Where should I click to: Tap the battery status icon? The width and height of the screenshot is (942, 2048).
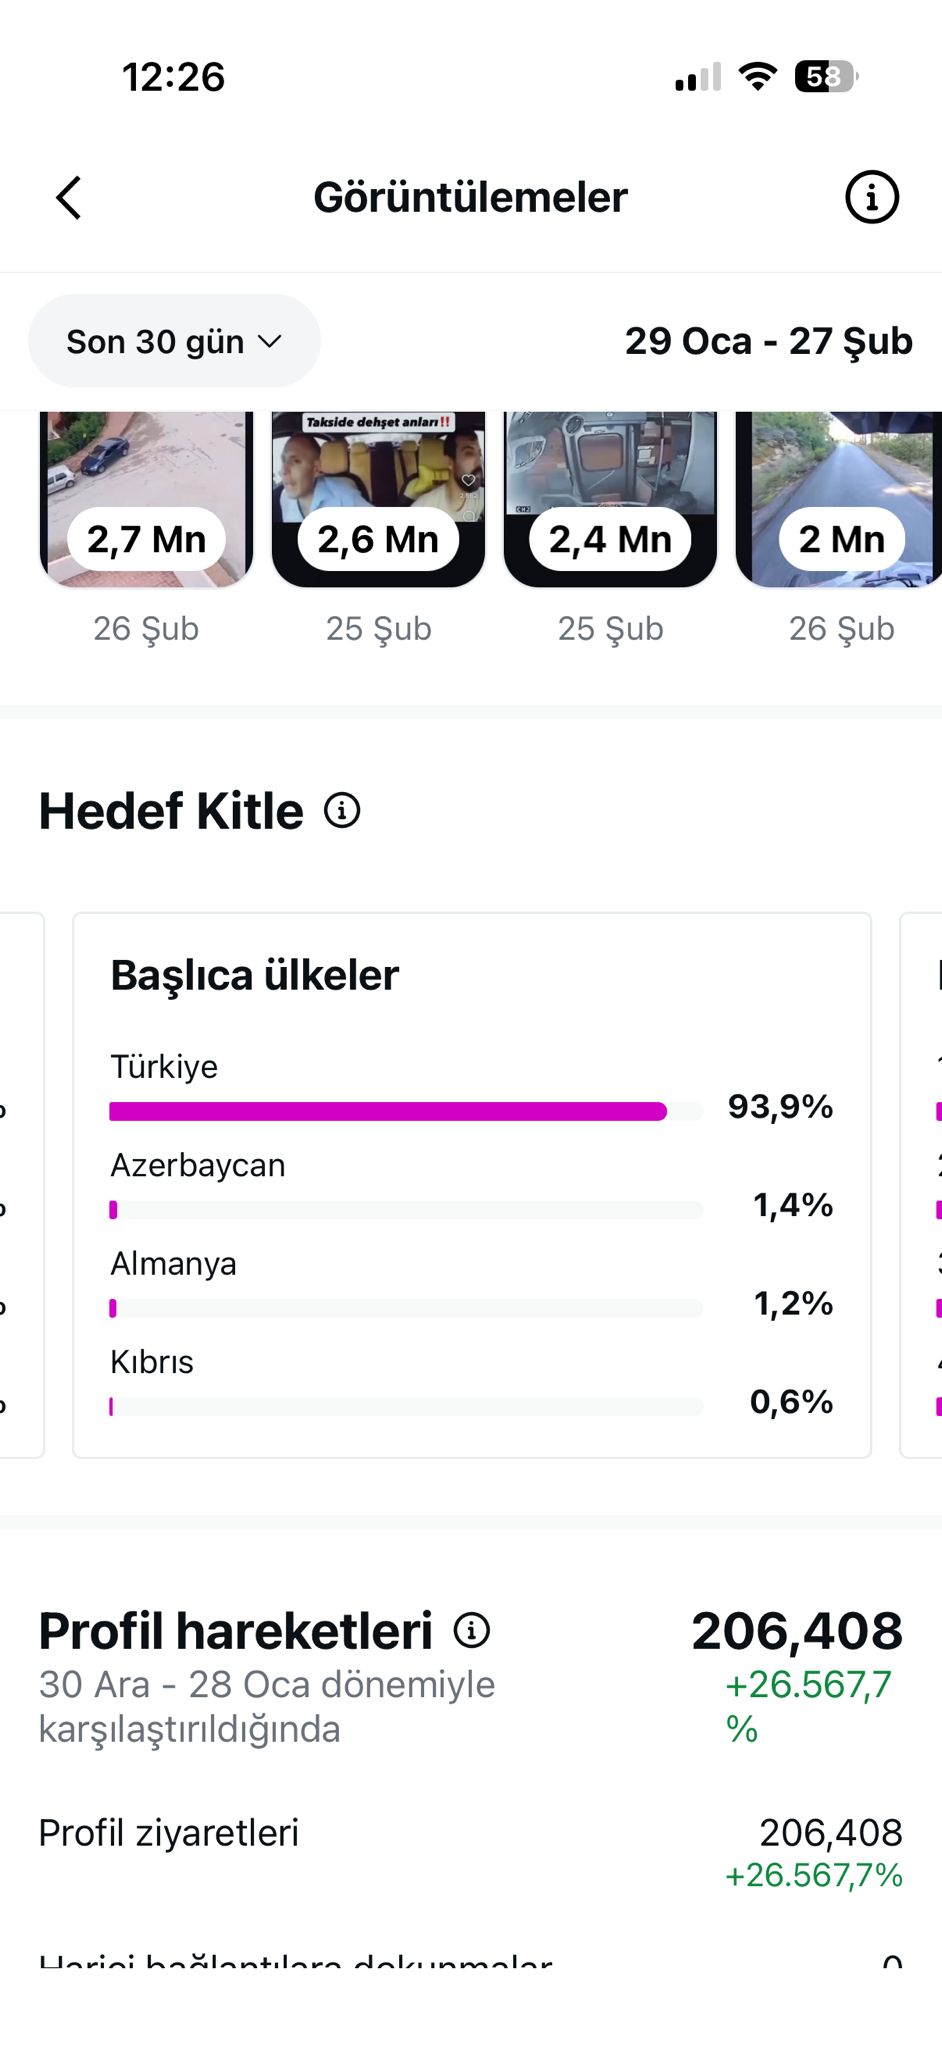point(825,77)
